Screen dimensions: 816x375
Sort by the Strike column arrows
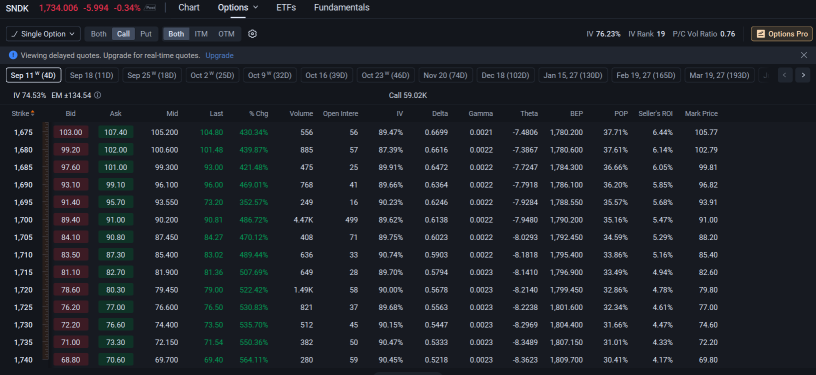33,113
